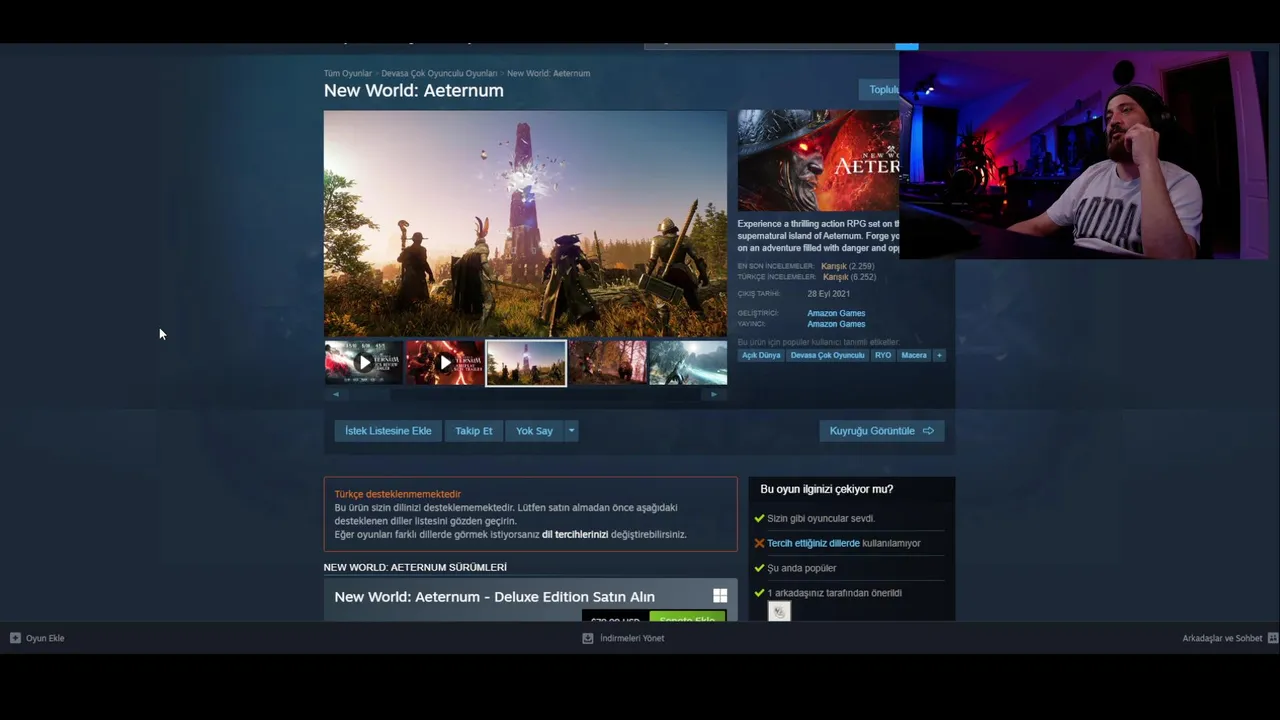Screen dimensions: 1280x720
Task: Click 'Oyun Ekle' at bottom left
Action: click(x=37, y=638)
